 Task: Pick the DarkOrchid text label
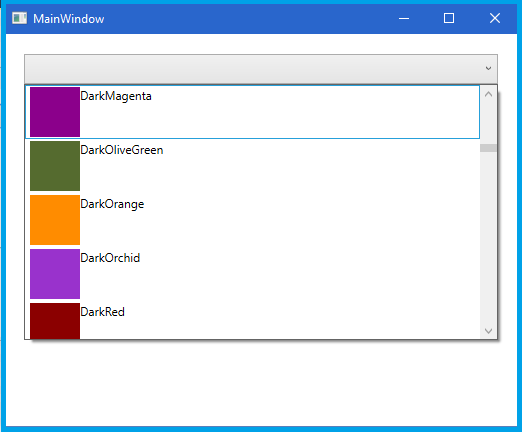110,258
